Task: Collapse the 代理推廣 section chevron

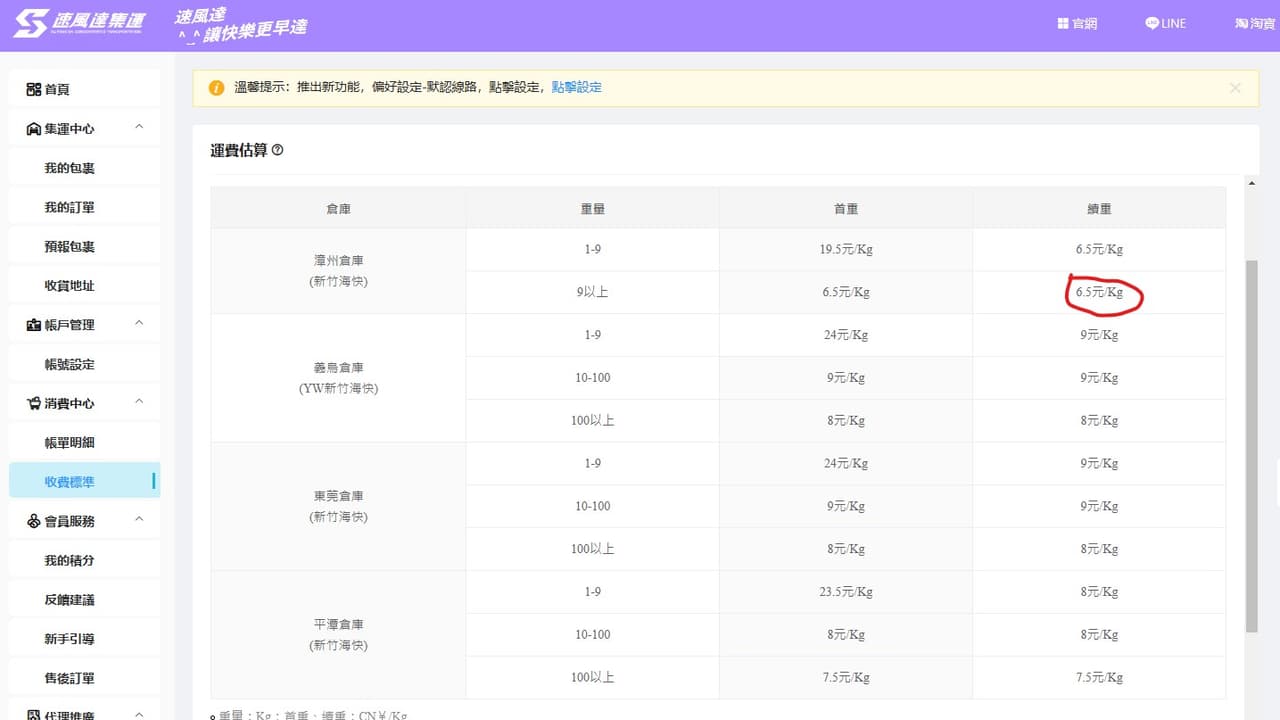Action: [139, 714]
